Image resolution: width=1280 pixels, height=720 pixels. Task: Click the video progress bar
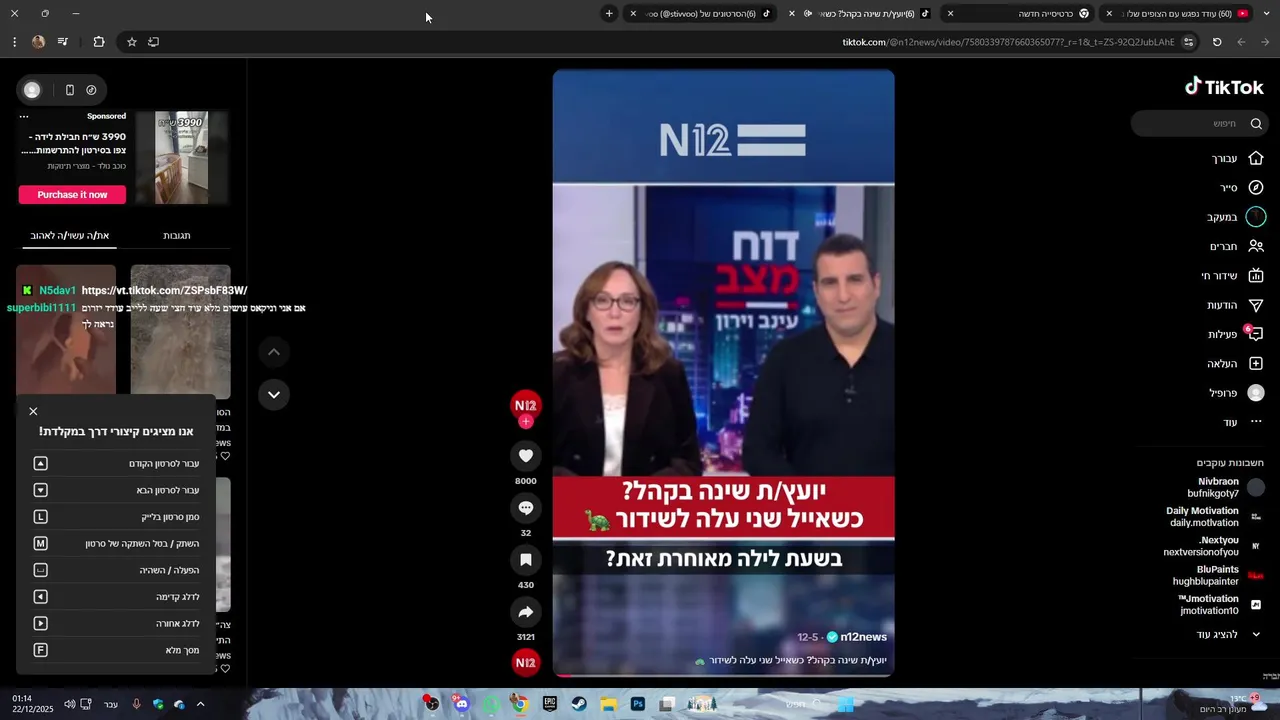723,675
